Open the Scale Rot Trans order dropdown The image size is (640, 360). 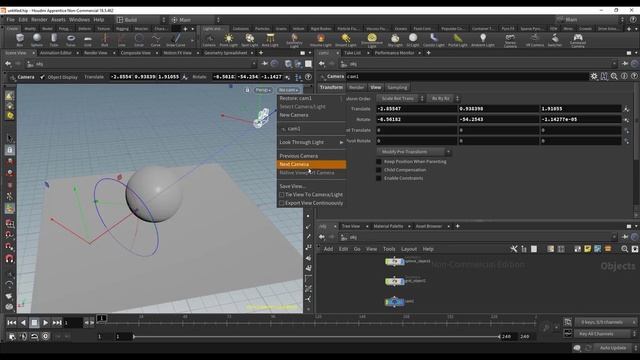pyautogui.click(x=400, y=98)
